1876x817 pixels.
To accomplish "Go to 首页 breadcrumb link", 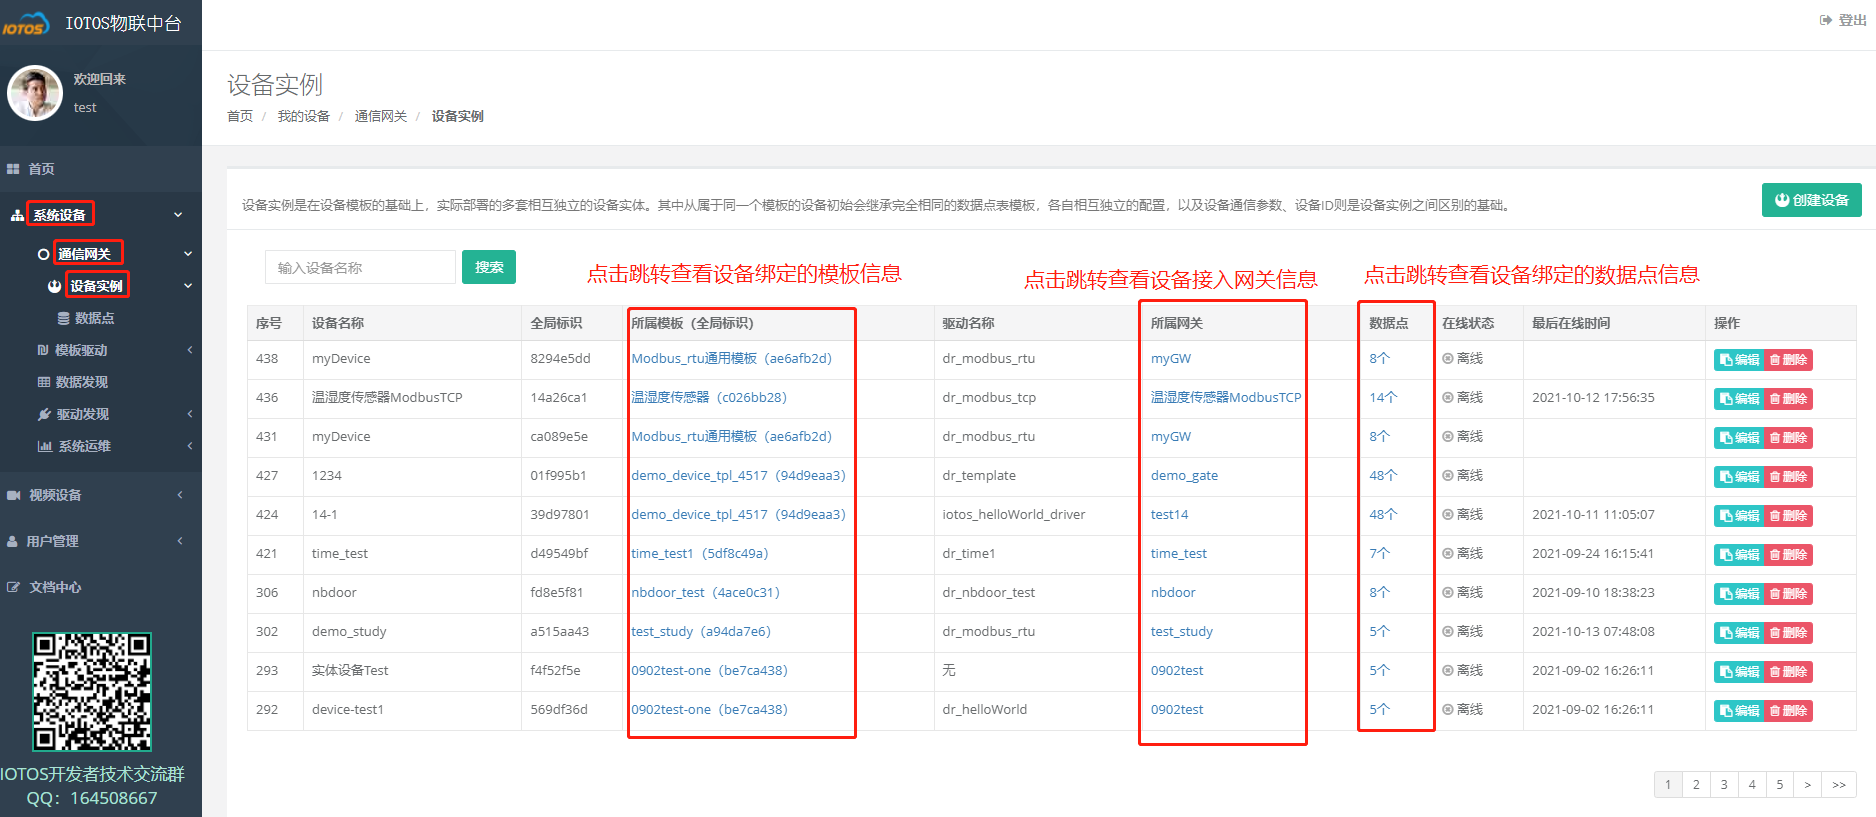I will 240,116.
